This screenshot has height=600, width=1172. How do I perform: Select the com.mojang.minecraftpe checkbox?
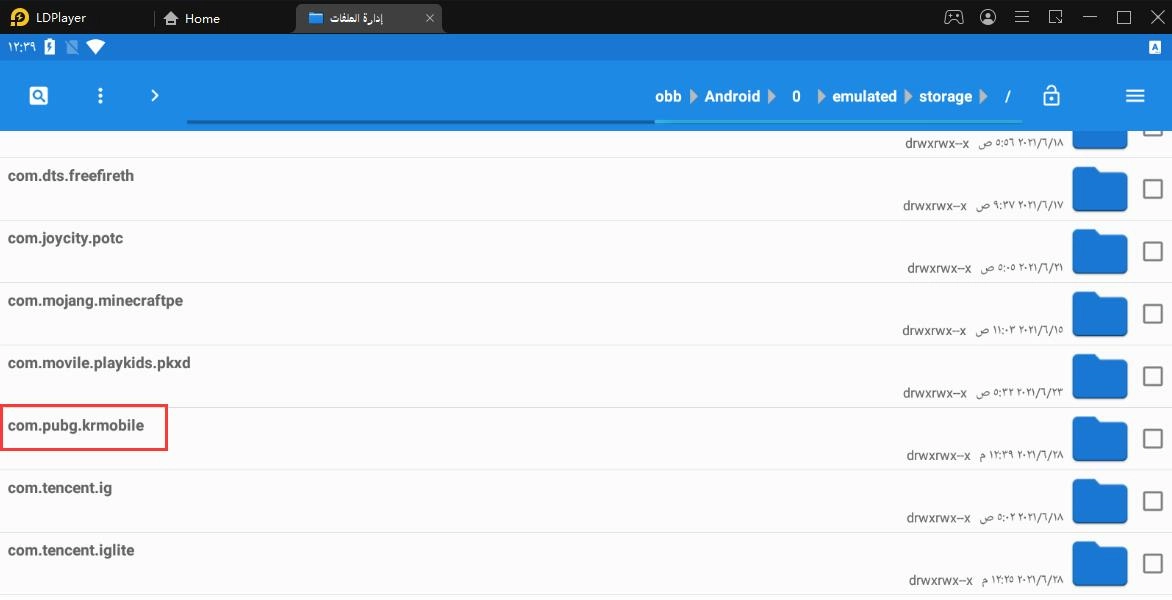[x=1152, y=314]
